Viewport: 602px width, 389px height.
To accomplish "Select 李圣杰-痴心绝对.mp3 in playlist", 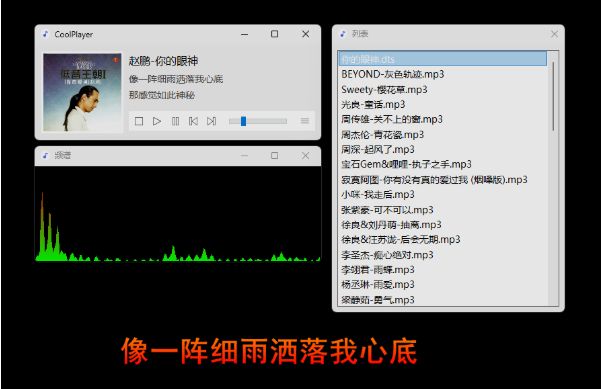I will [443, 255].
